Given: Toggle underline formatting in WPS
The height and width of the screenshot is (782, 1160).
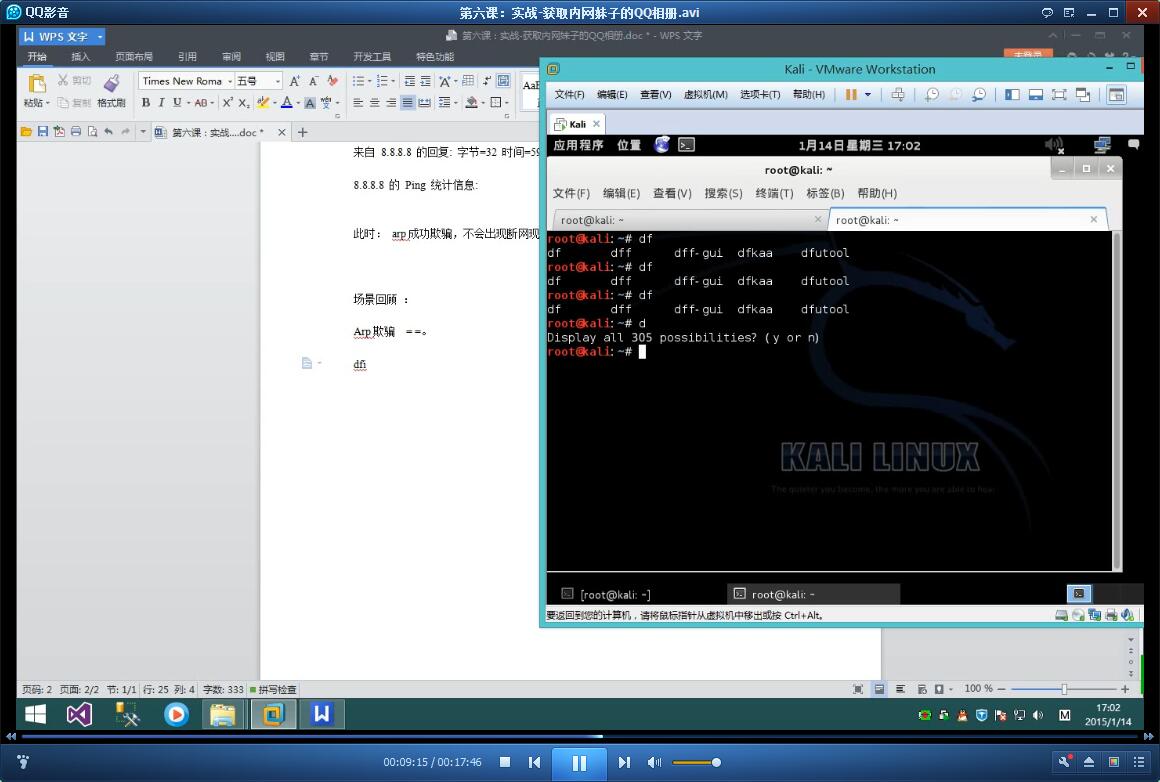Looking at the screenshot, I should pos(177,103).
